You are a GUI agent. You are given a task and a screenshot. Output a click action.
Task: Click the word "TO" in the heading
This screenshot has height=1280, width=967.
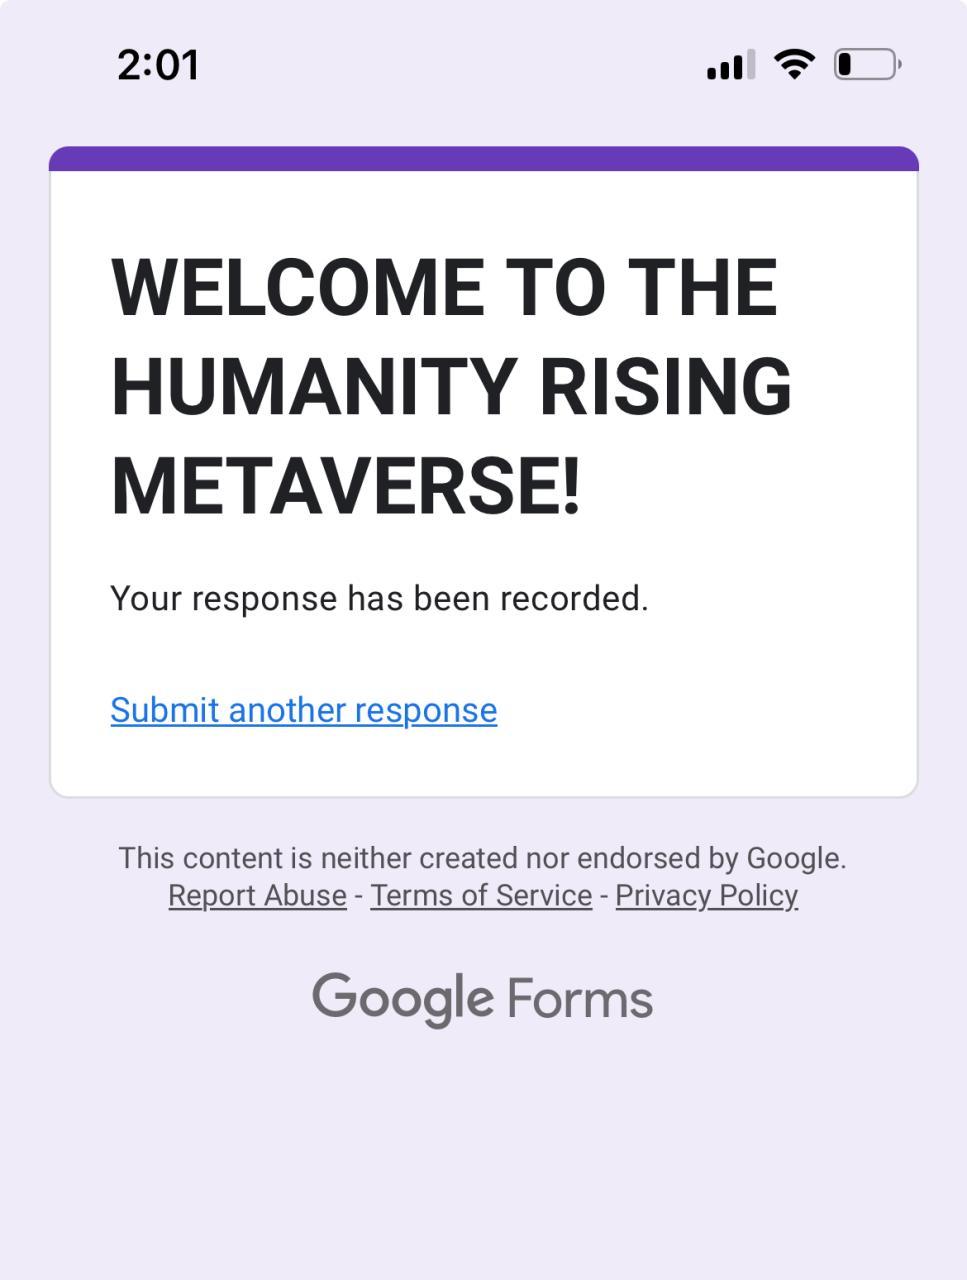pos(554,288)
